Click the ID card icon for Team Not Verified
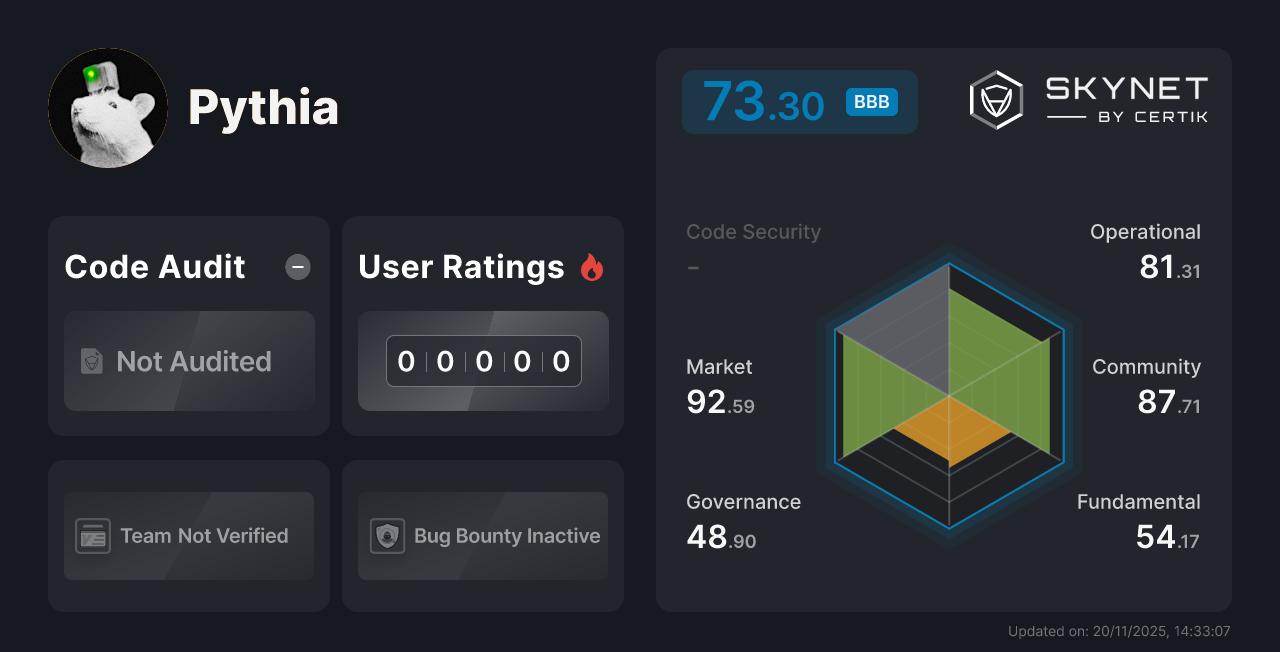1280x652 pixels. [94, 536]
